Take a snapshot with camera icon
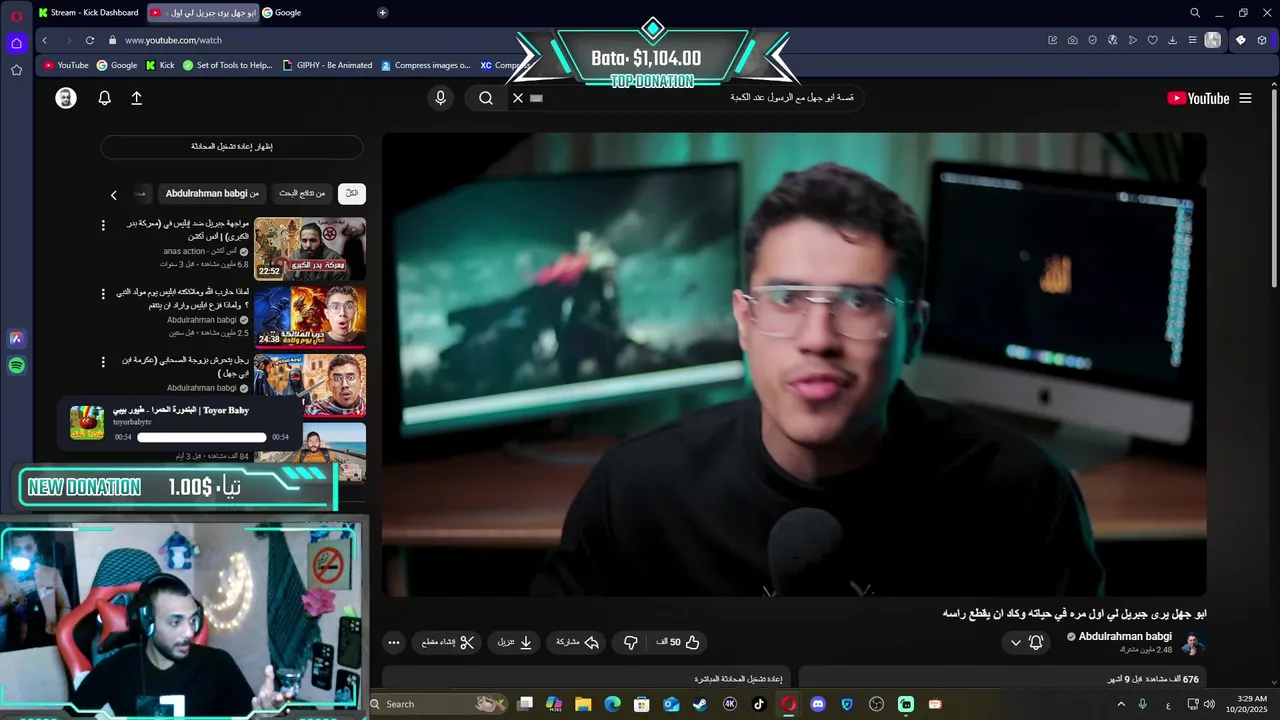 click(x=1072, y=40)
